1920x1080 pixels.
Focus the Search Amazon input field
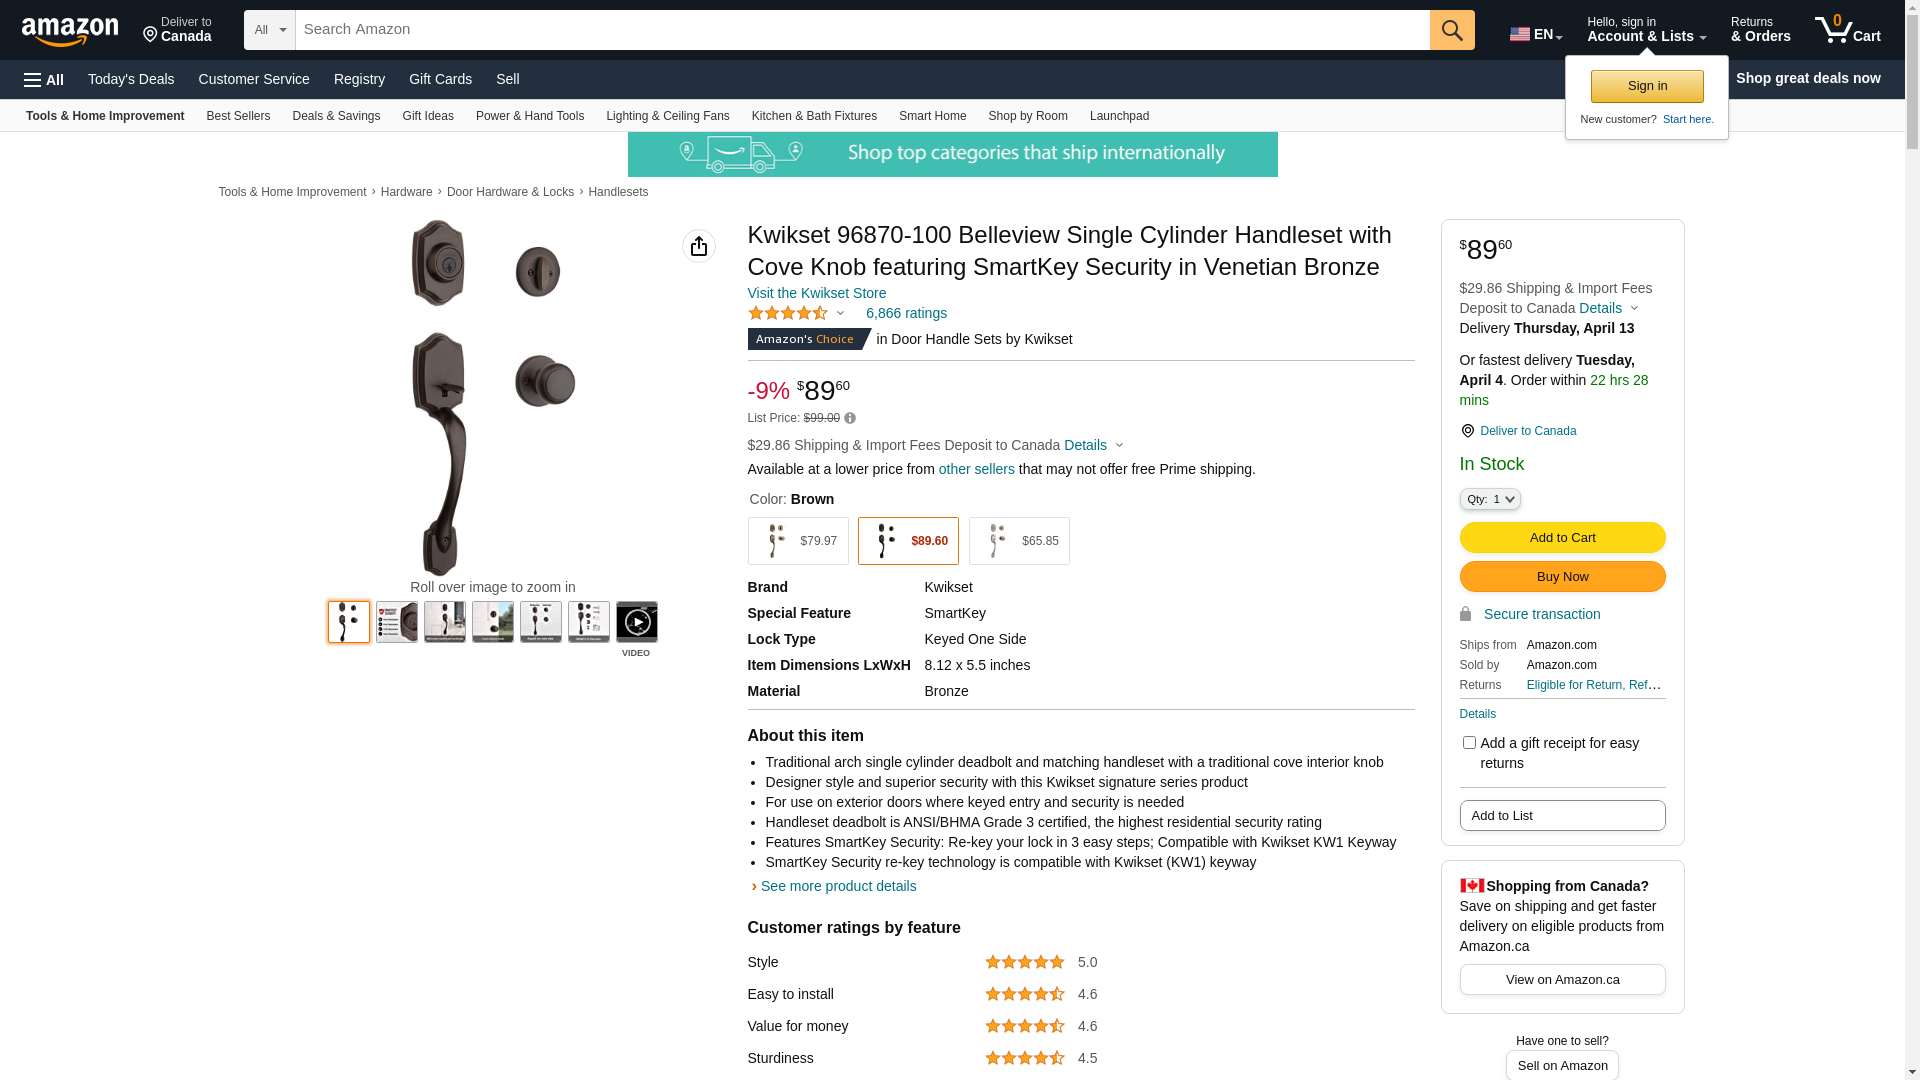tap(862, 30)
